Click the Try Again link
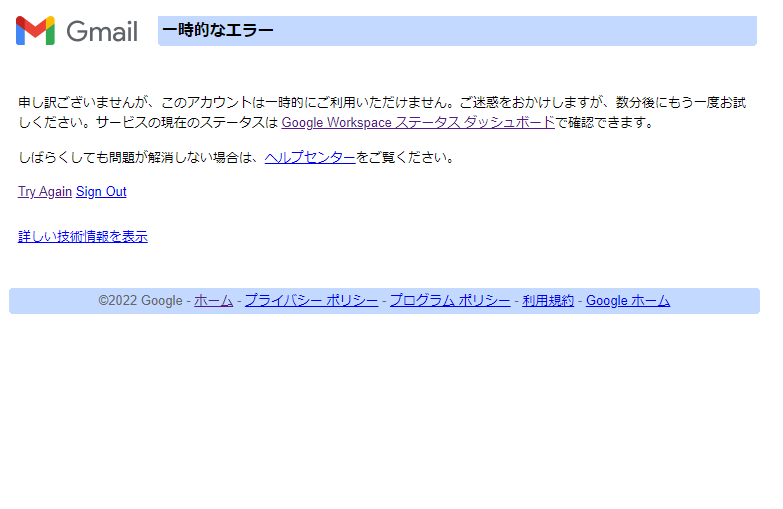Viewport: 783px width, 509px height. tap(45, 192)
